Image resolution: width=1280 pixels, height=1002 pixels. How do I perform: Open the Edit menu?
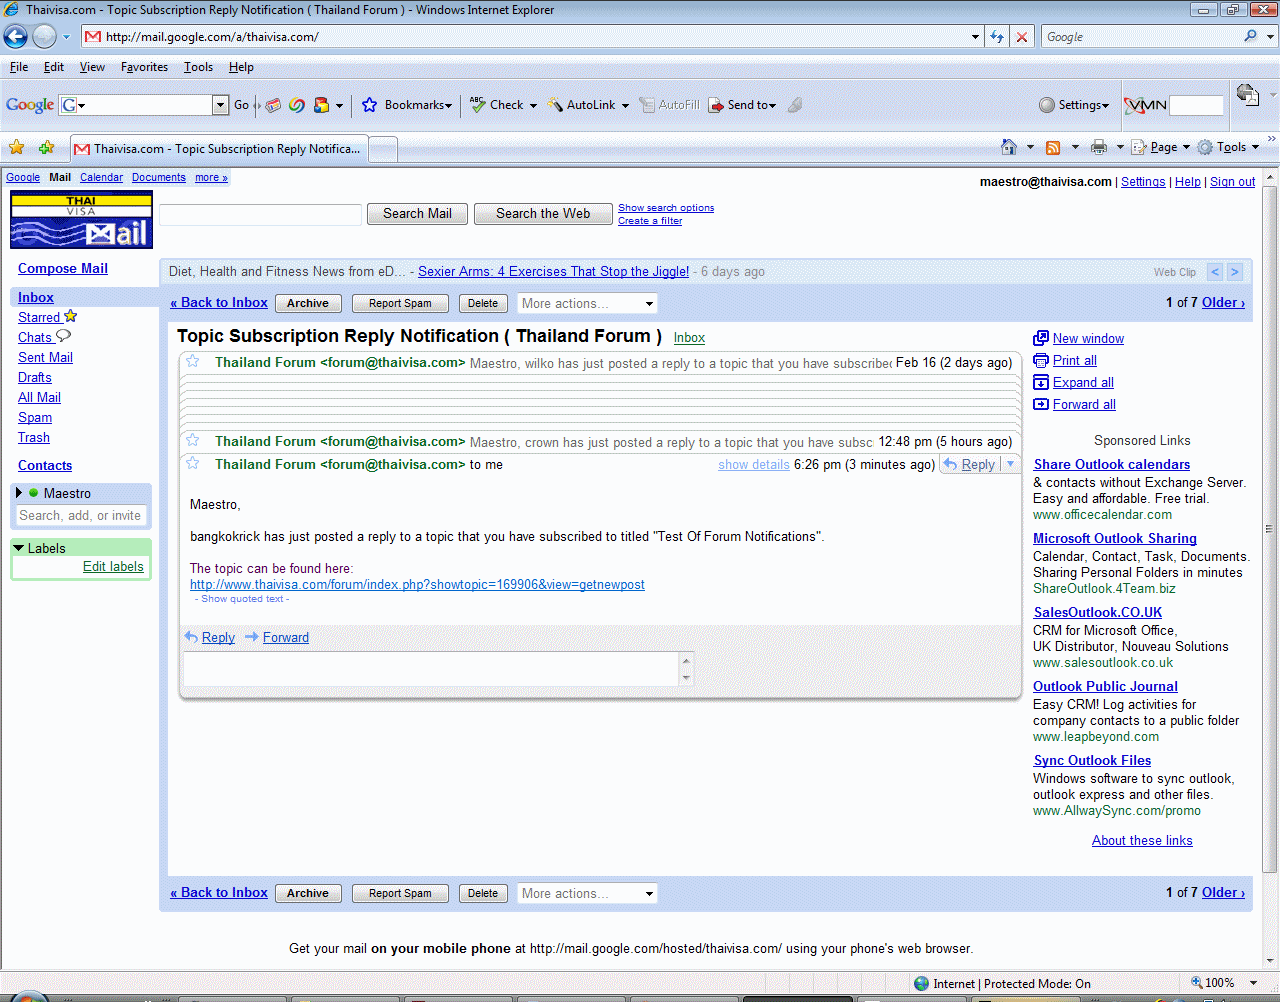54,67
